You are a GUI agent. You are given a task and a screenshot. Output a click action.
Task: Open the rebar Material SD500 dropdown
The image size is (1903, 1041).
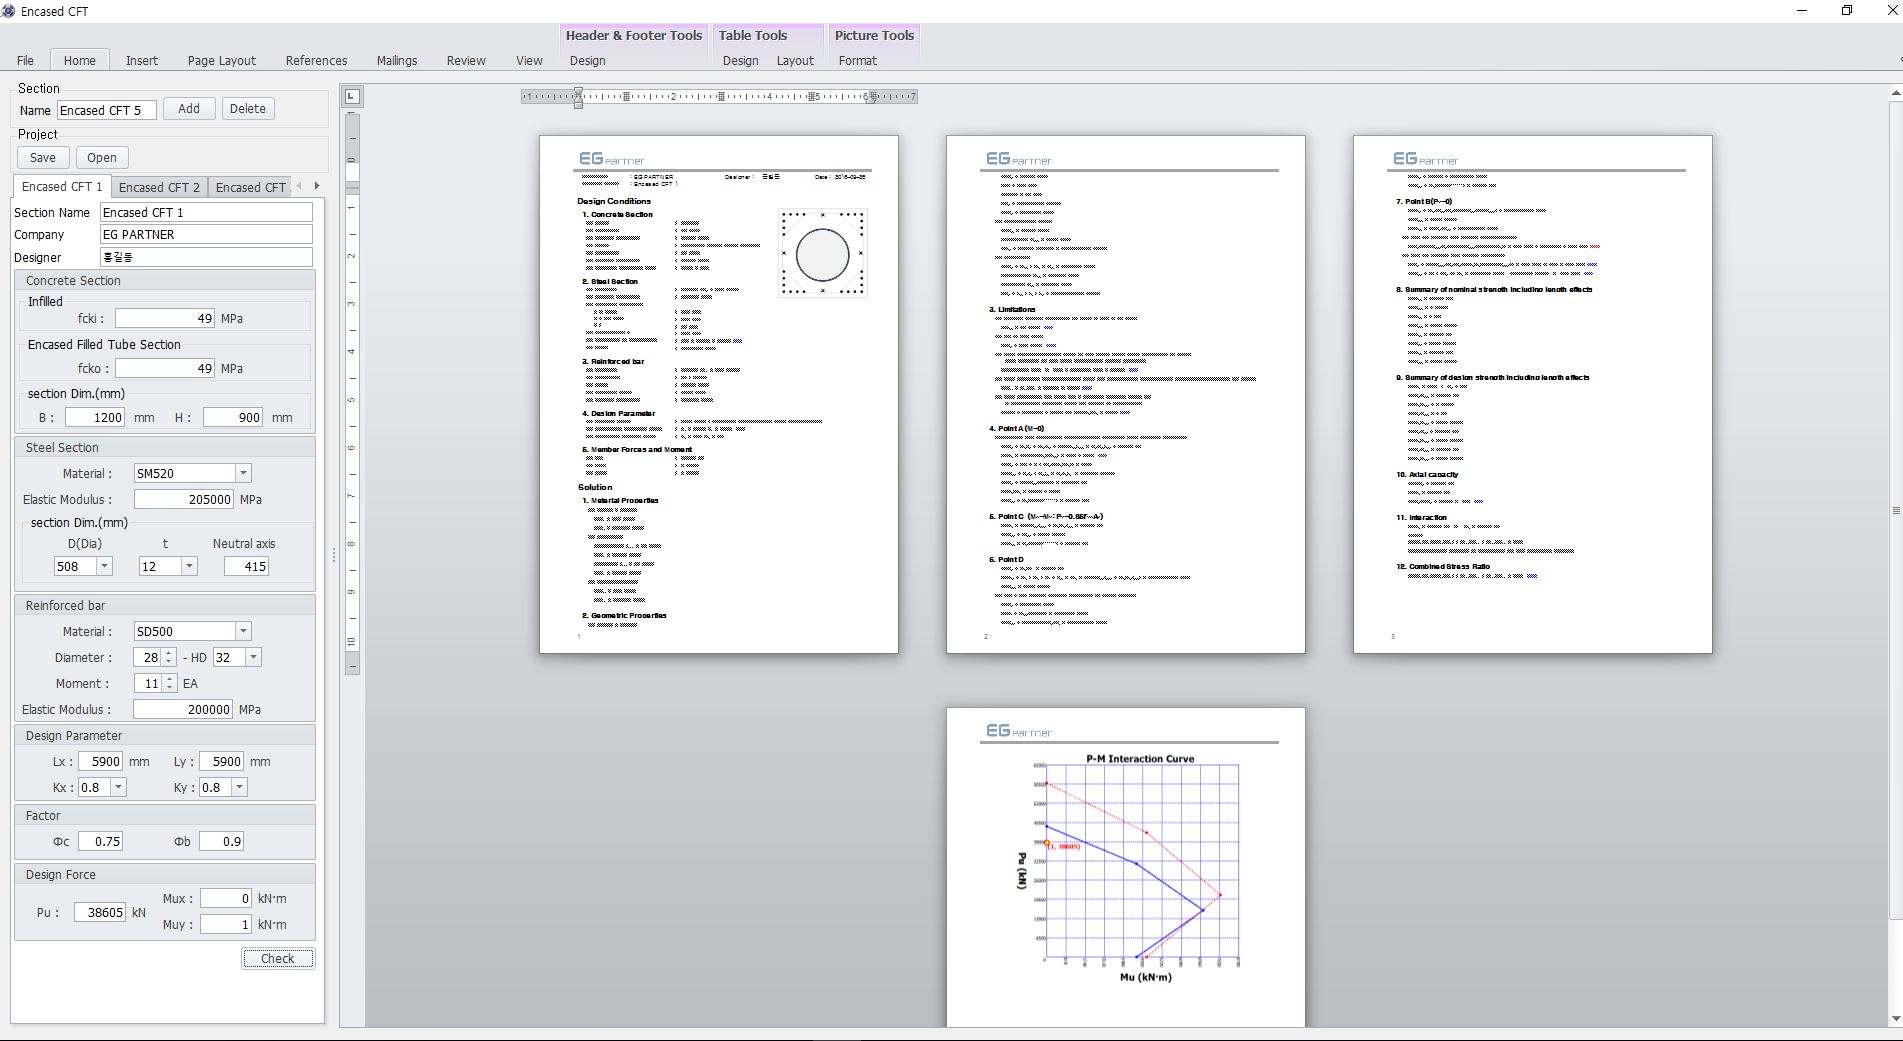[243, 631]
